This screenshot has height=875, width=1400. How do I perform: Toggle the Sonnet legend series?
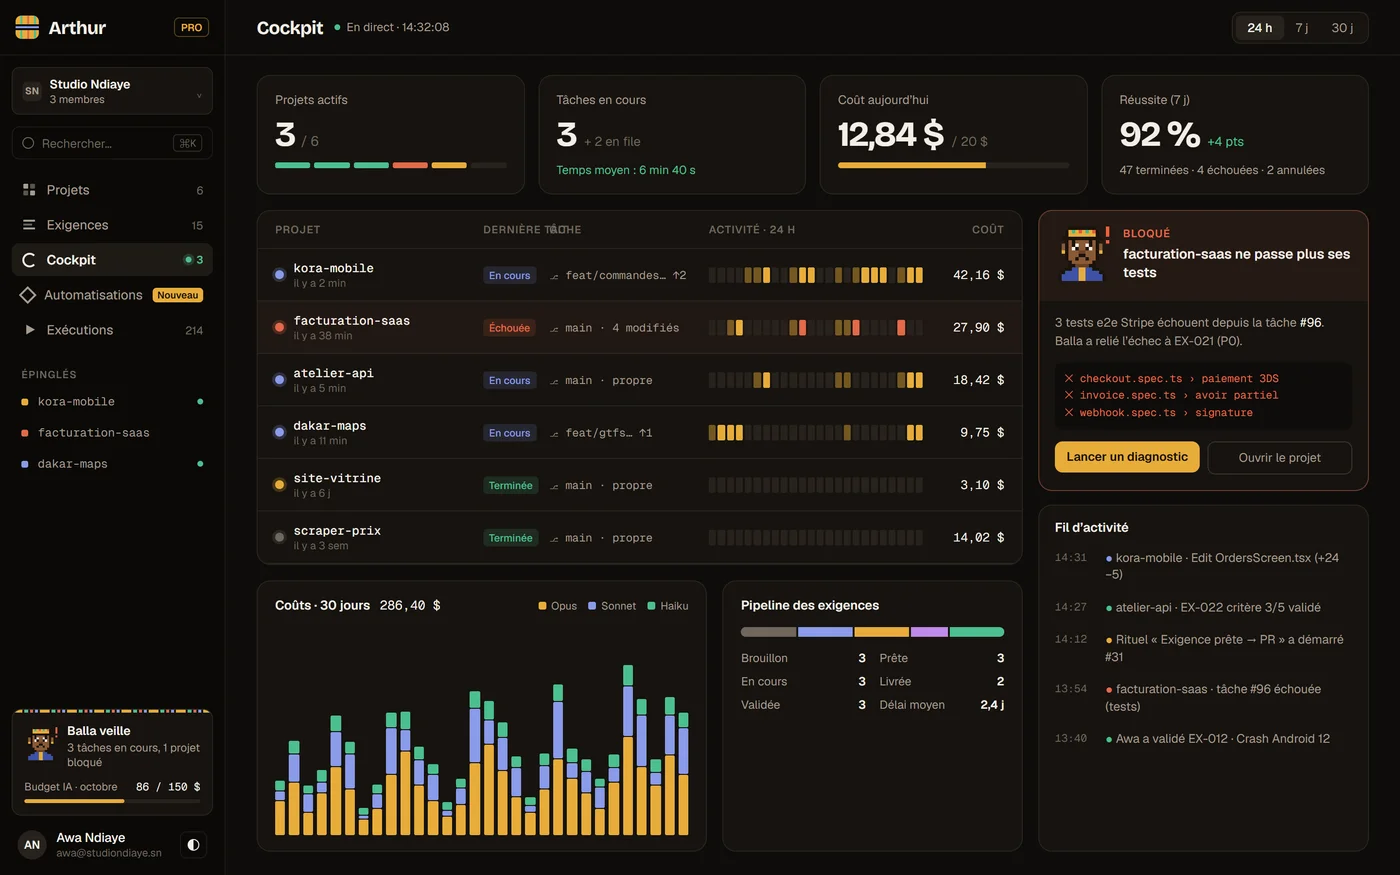612,606
